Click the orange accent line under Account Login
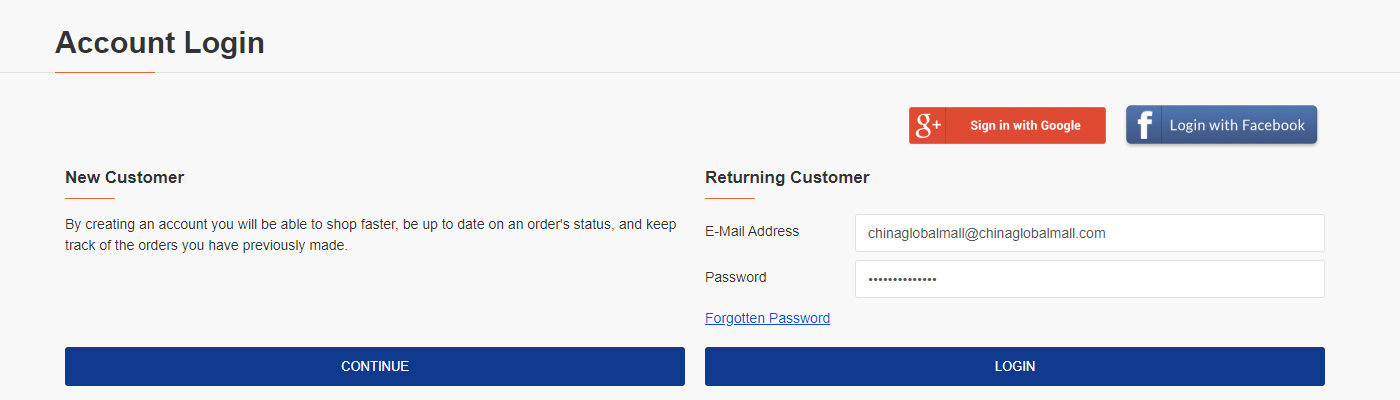Screen dimensions: 1400x400 (105, 72)
